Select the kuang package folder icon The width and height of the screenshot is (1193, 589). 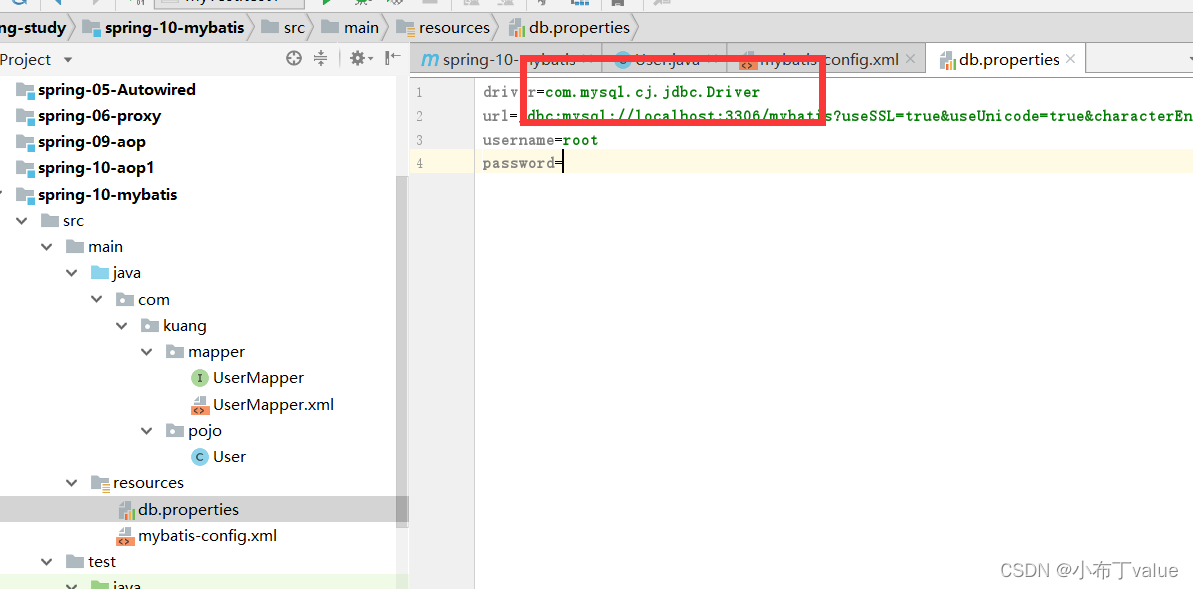[x=150, y=326]
